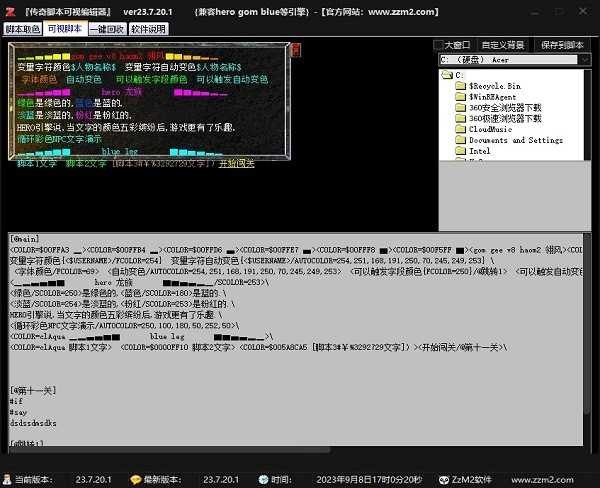Click the 开始闯关 link in preview
The image size is (600, 488).
[237, 163]
